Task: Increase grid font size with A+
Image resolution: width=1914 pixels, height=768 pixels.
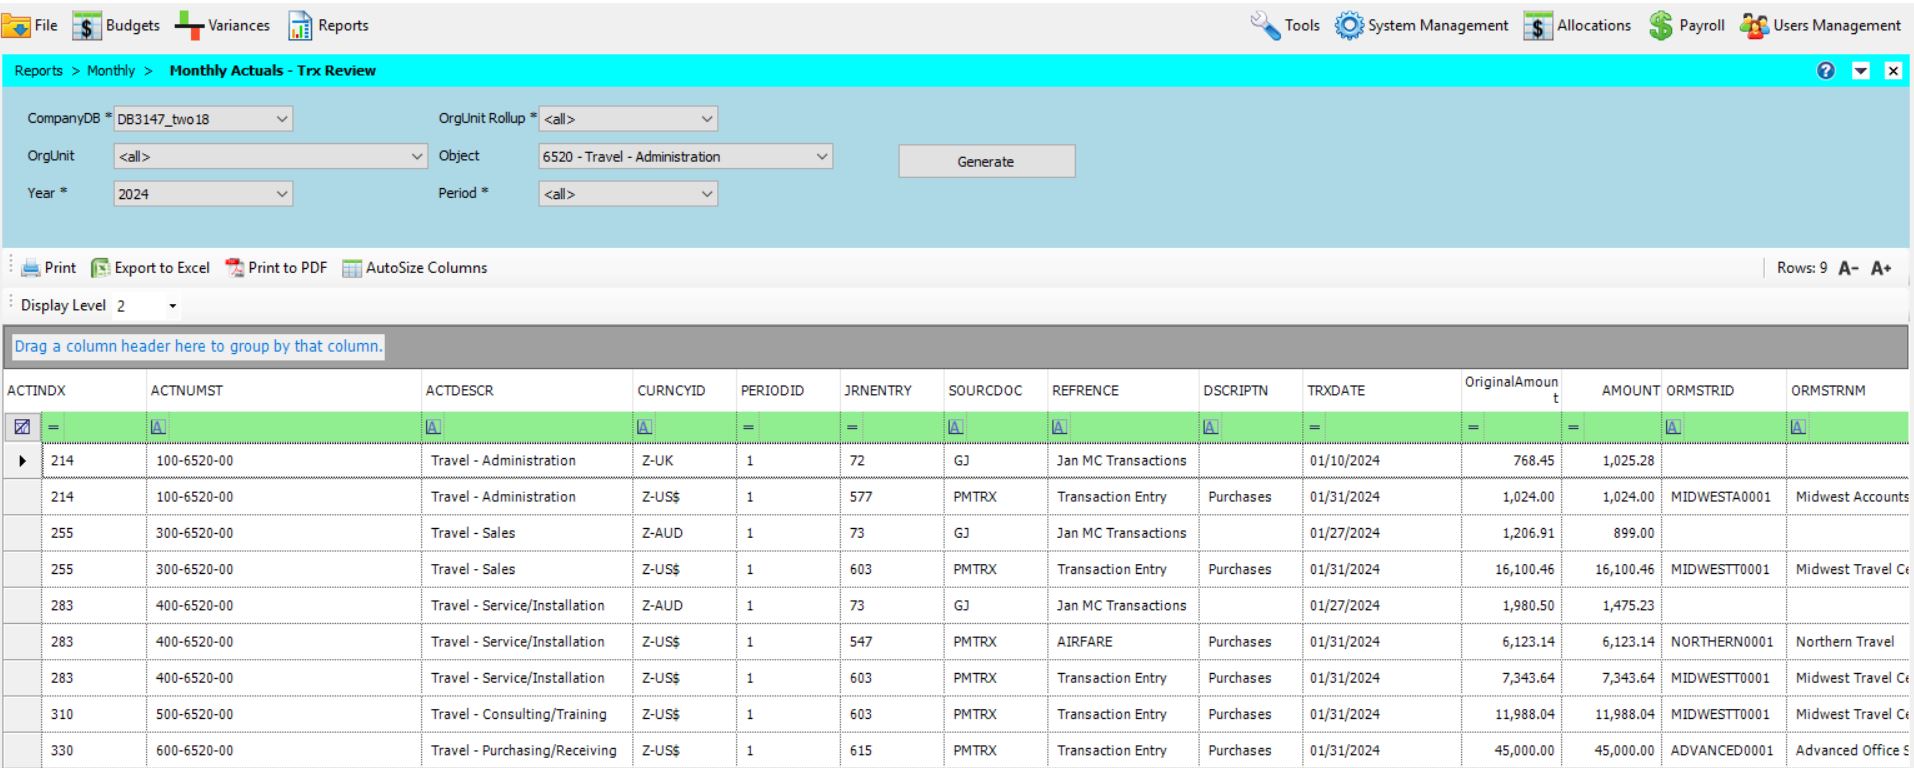Action: (x=1881, y=268)
